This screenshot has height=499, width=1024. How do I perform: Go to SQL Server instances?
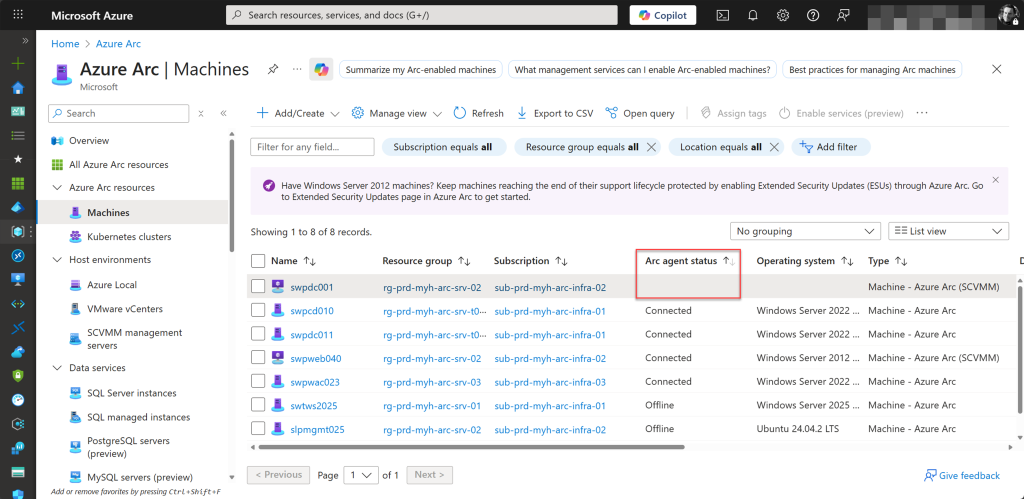pyautogui.click(x=131, y=393)
